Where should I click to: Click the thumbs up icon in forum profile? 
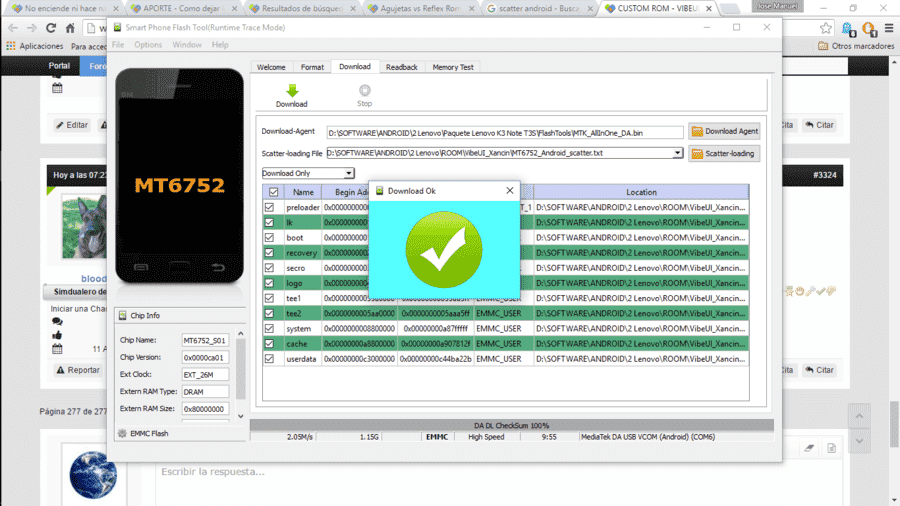coord(57,335)
